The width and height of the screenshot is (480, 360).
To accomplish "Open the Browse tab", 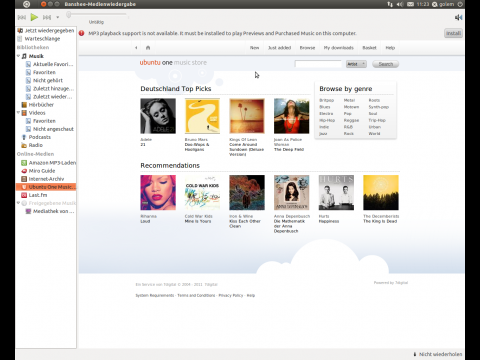I will pos(307,48).
